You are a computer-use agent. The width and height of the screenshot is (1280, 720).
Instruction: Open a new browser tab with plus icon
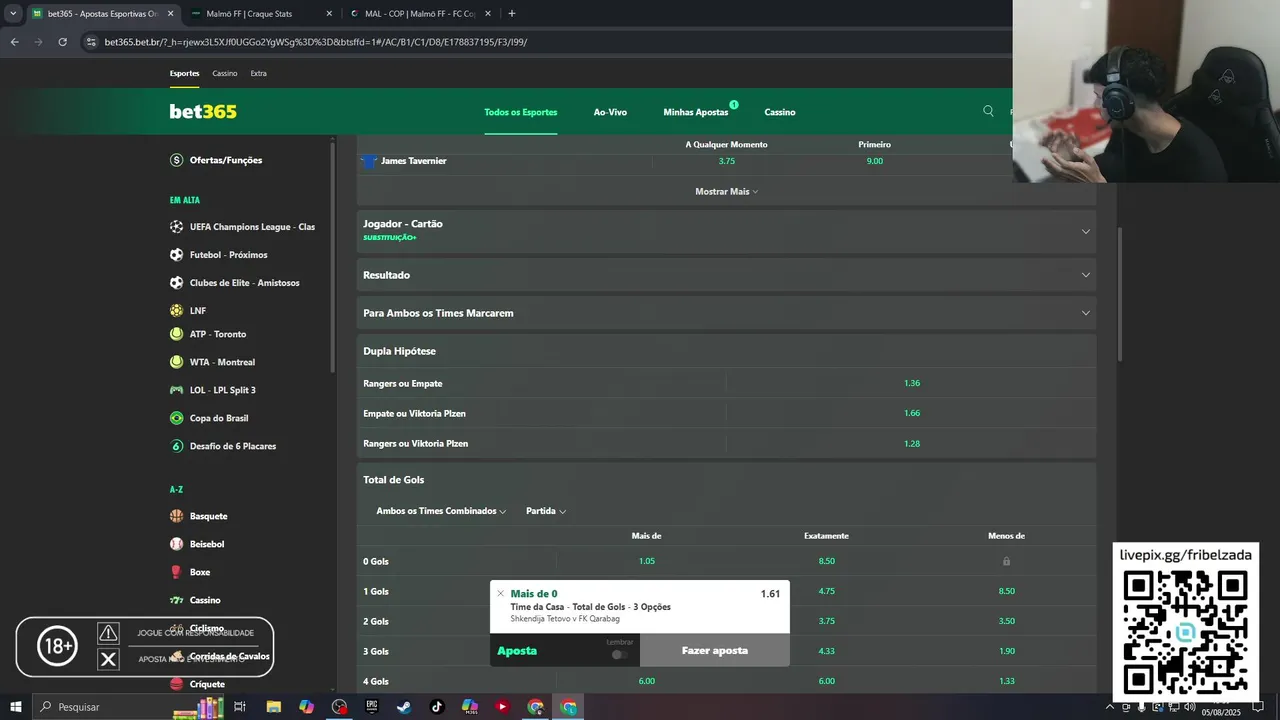(x=512, y=14)
